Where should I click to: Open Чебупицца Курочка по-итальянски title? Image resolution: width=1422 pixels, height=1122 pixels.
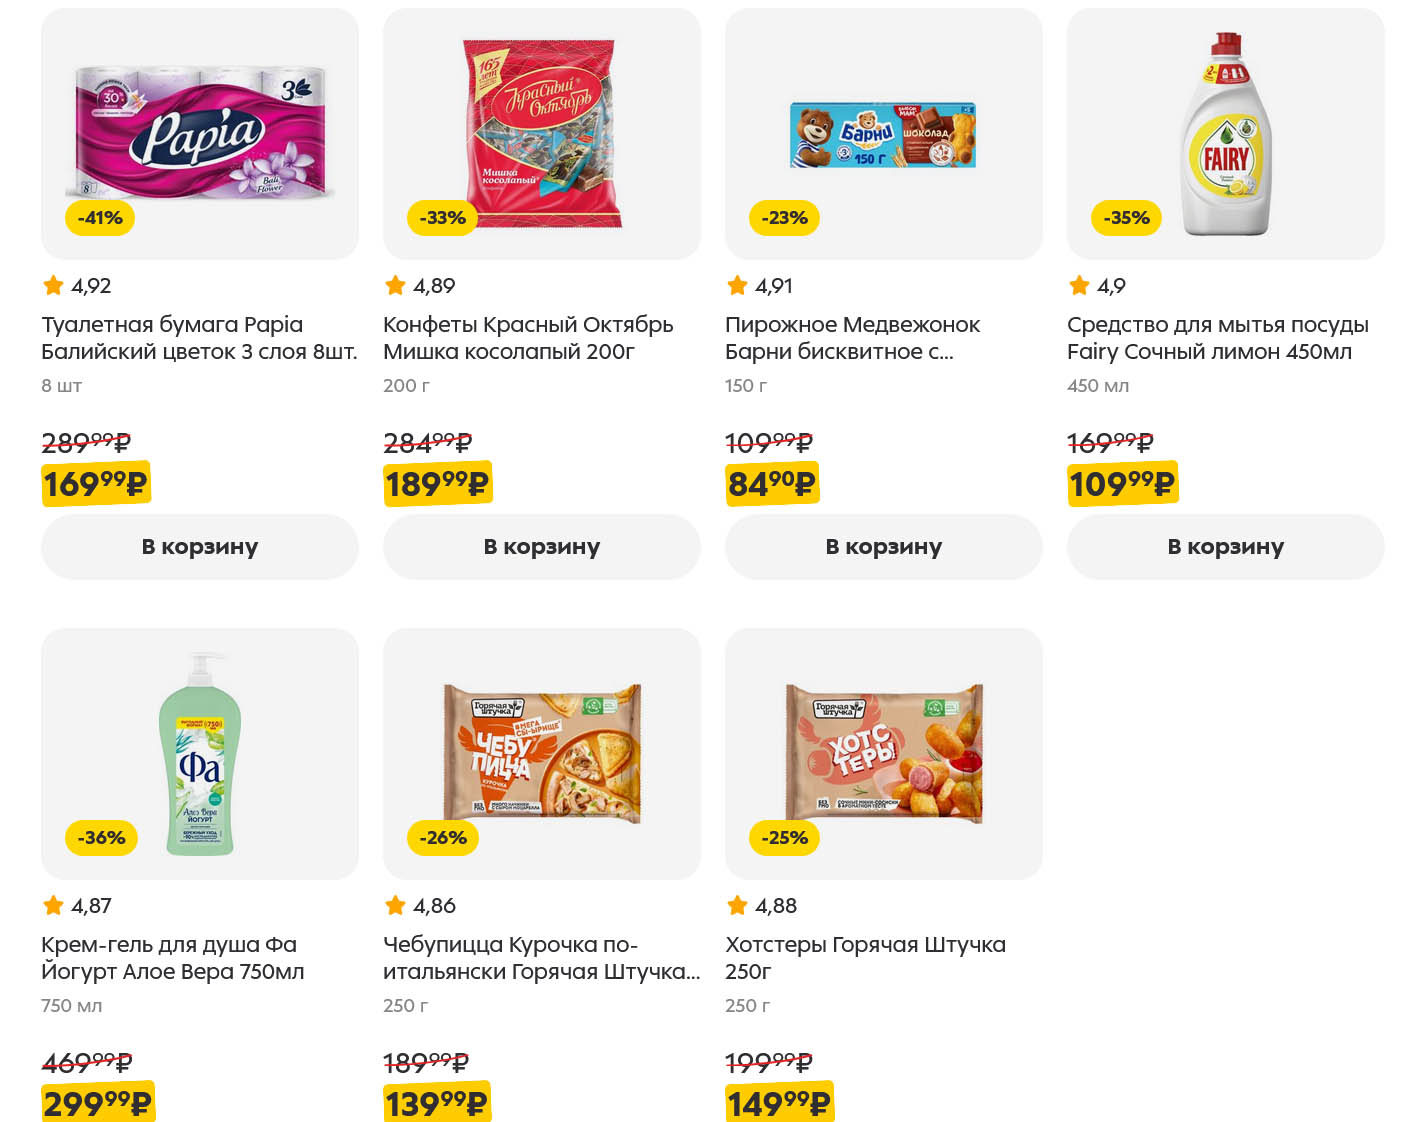click(x=541, y=958)
